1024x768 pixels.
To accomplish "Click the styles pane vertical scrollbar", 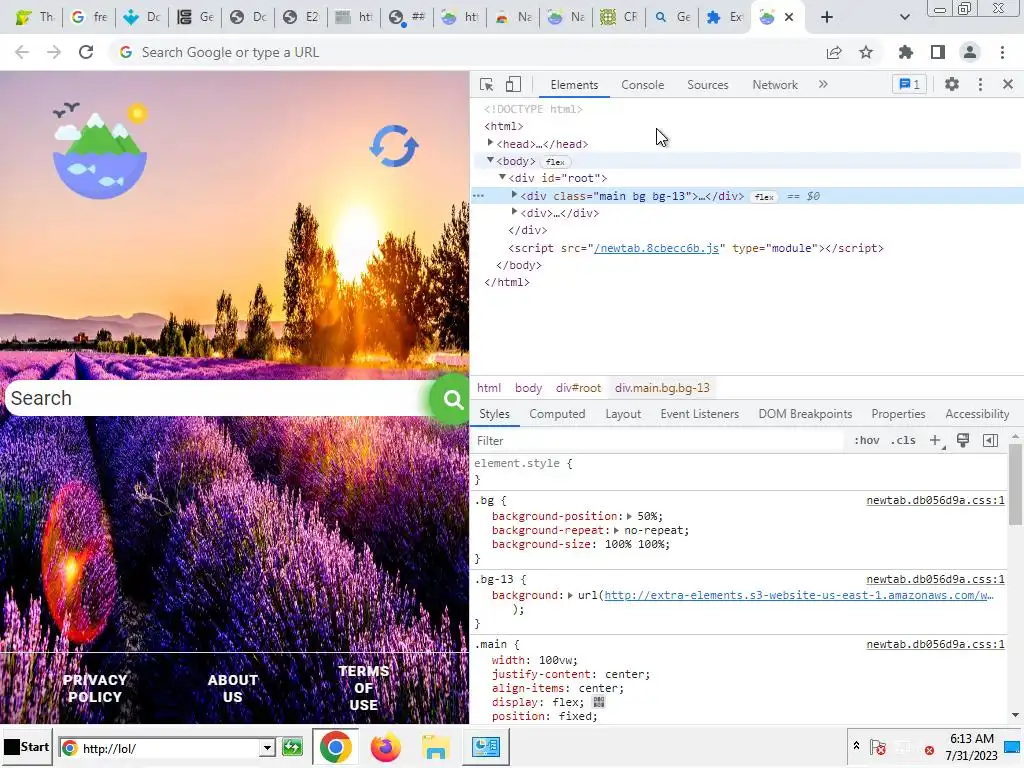I will pos(1015,485).
